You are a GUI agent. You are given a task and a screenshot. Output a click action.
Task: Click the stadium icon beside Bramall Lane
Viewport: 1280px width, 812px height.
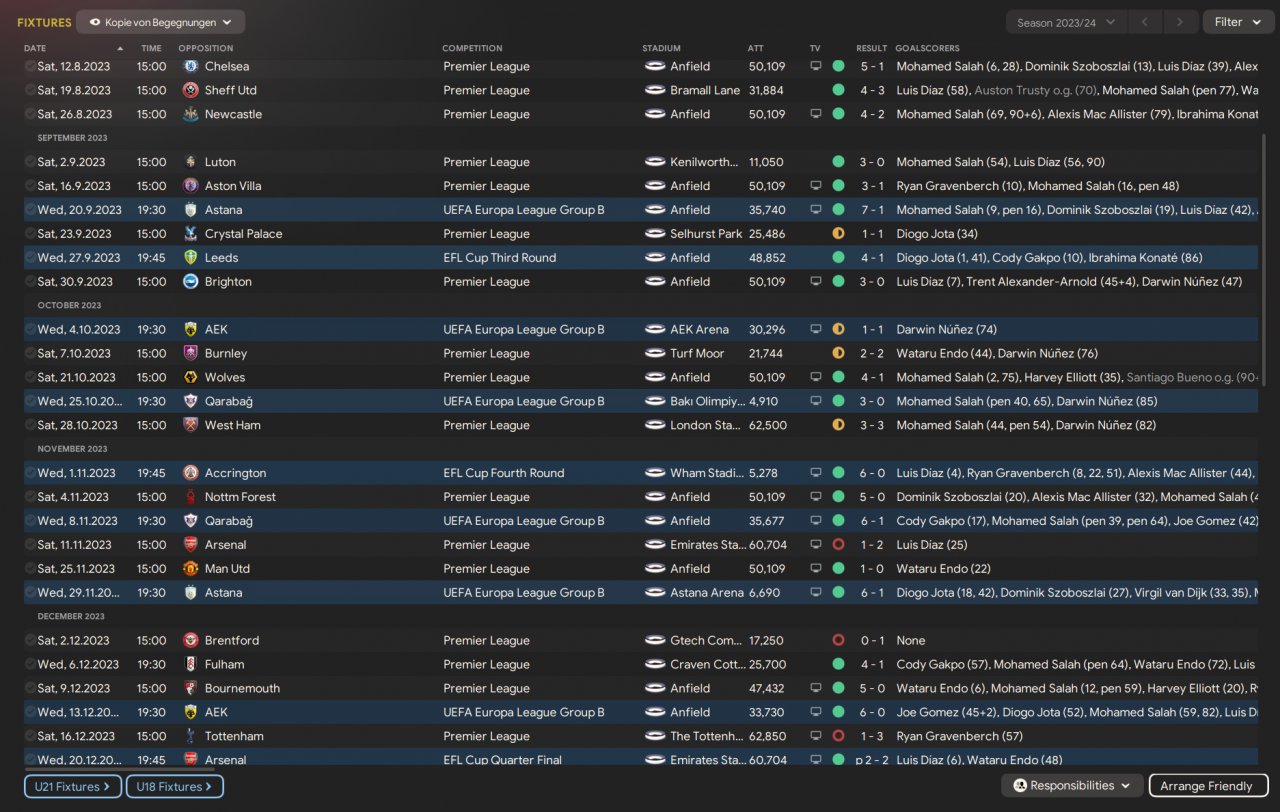(x=655, y=90)
